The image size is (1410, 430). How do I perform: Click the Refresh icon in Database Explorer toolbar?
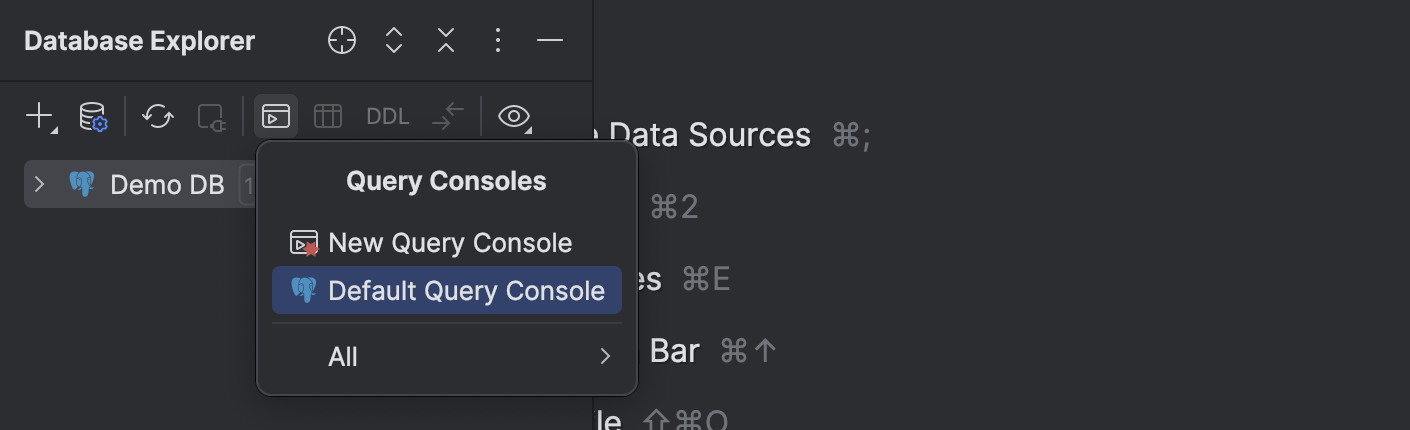[x=157, y=116]
